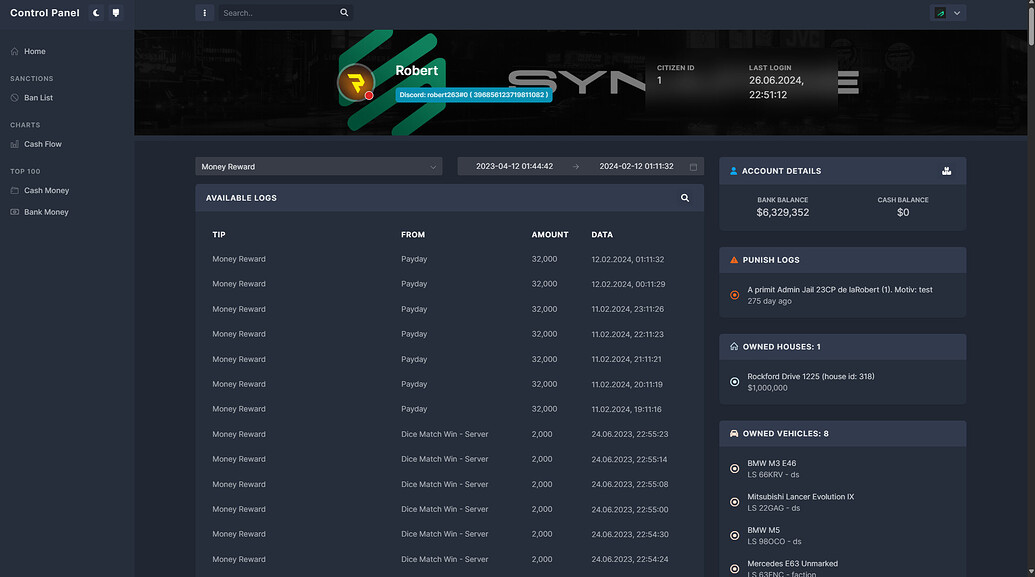Click the download icon on Account Details panel

point(947,170)
